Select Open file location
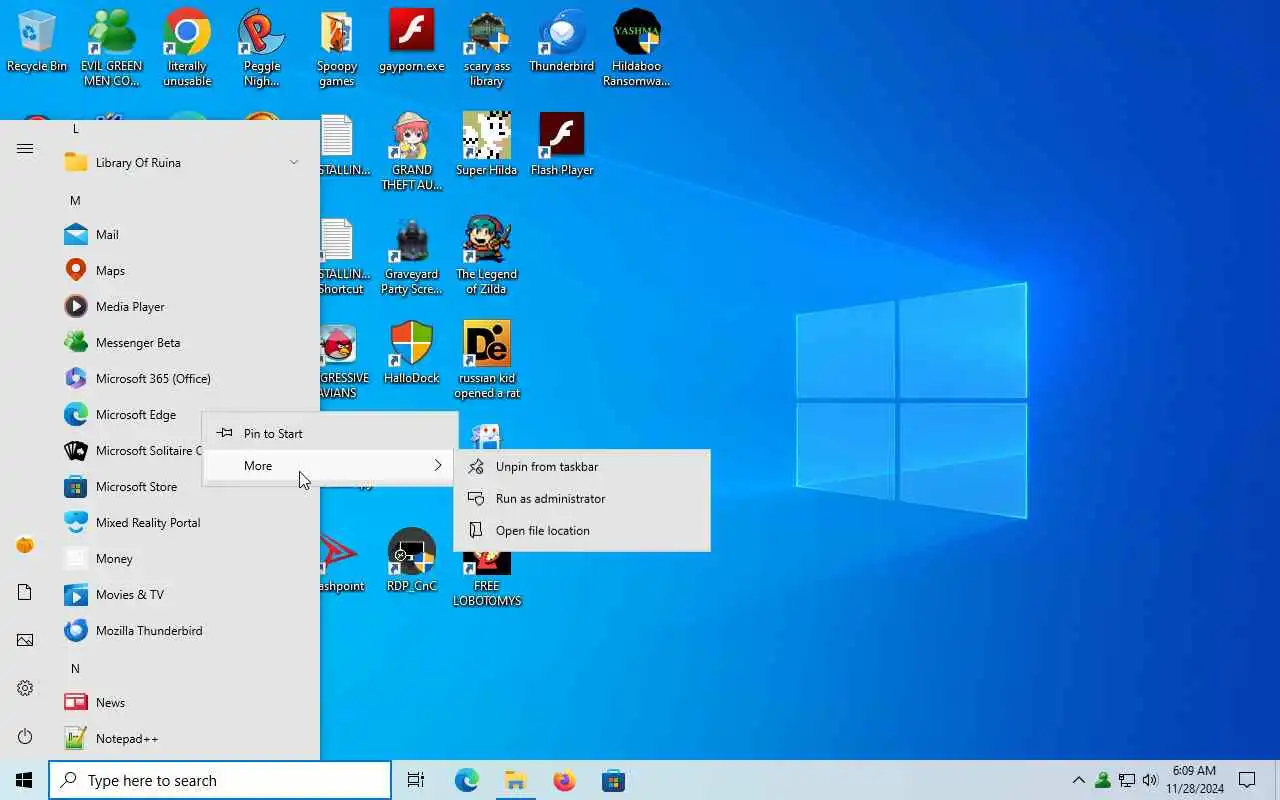1280x800 pixels. coord(582,530)
